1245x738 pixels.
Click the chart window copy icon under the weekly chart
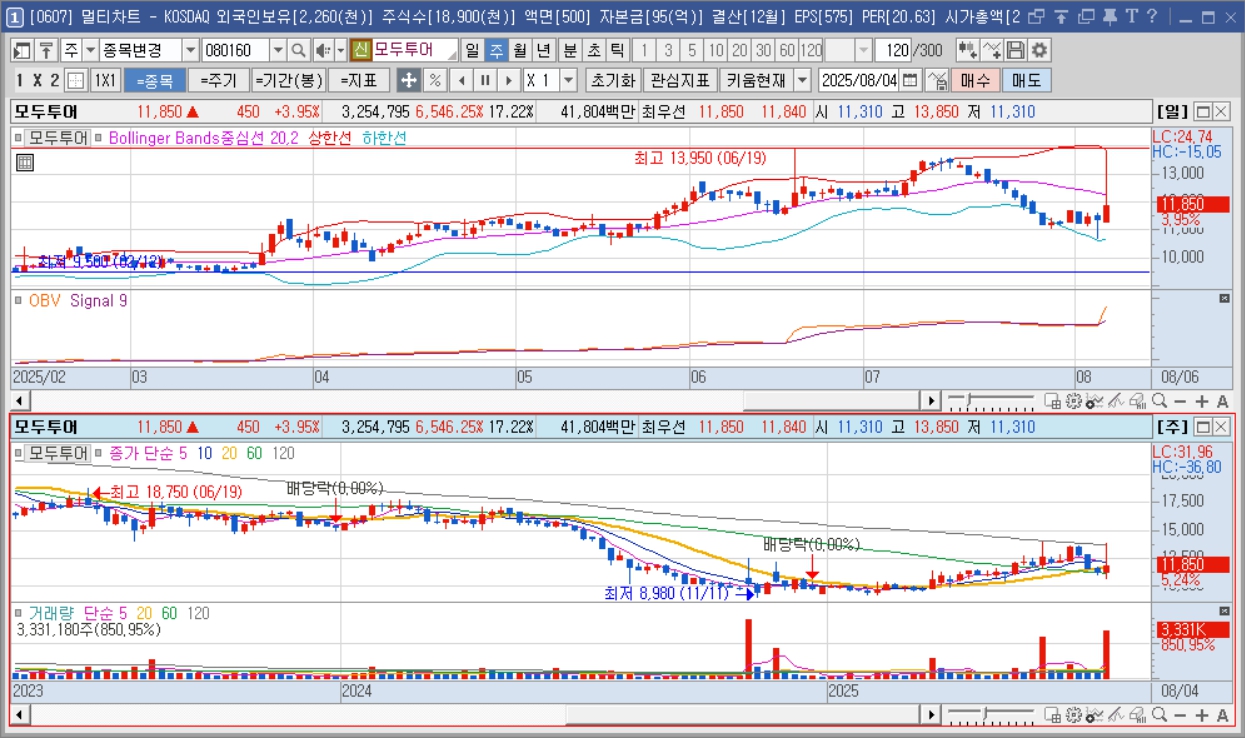(x=1052, y=715)
